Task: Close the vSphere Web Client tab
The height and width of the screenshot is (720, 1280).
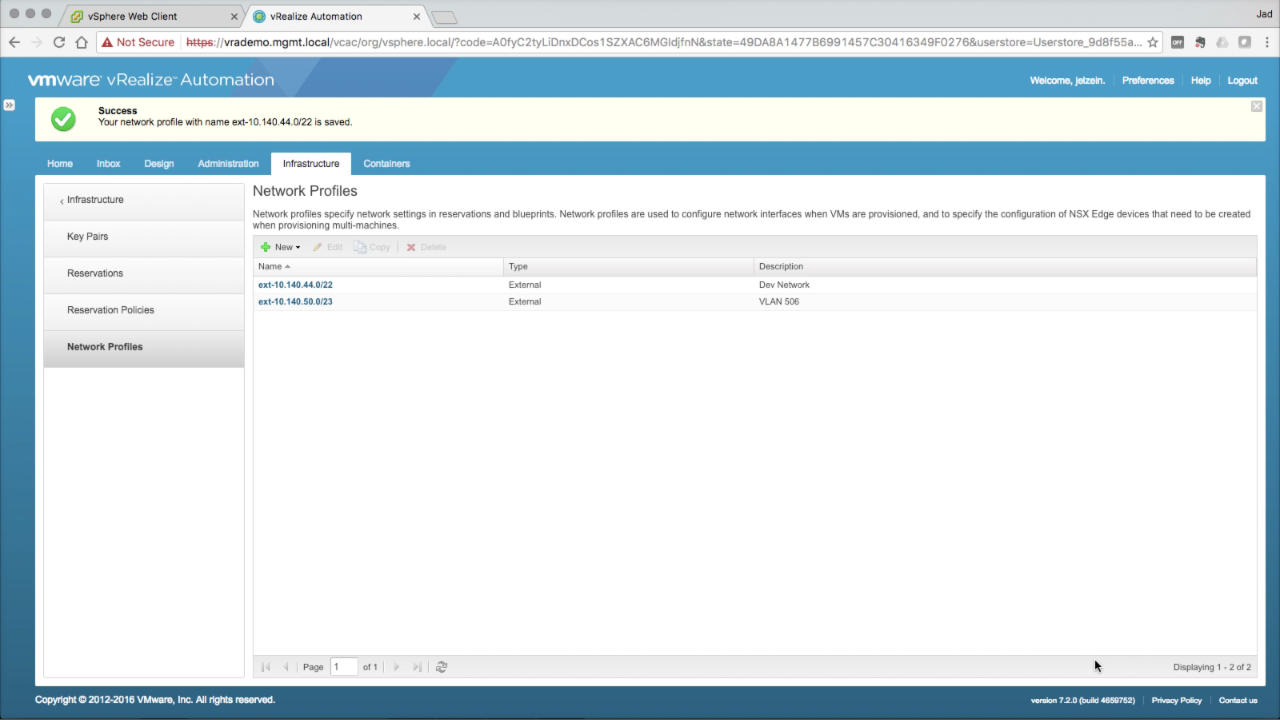Action: coord(234,17)
